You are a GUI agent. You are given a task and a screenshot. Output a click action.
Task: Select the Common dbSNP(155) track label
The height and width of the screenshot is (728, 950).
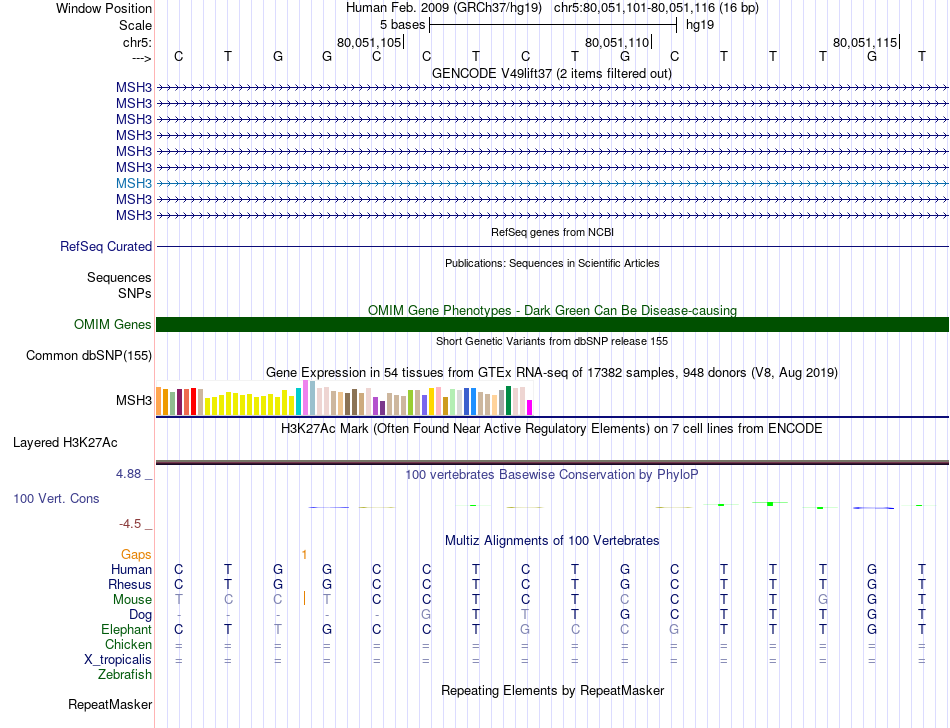tap(89, 356)
